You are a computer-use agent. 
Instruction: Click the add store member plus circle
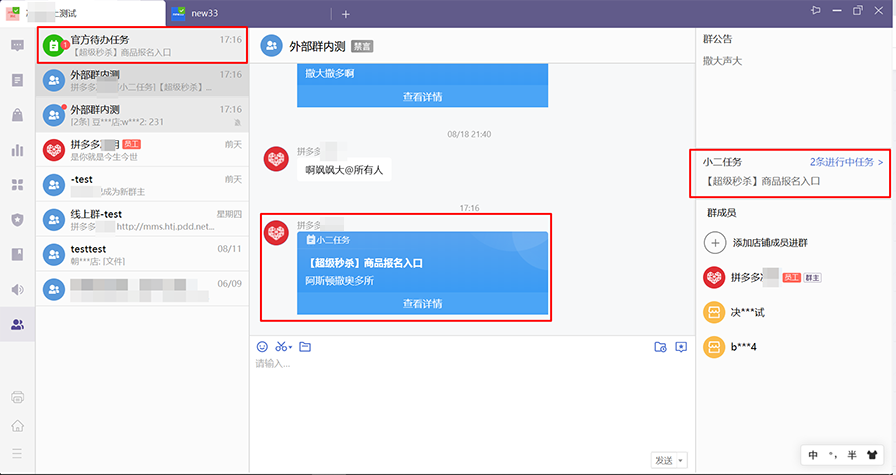(714, 243)
